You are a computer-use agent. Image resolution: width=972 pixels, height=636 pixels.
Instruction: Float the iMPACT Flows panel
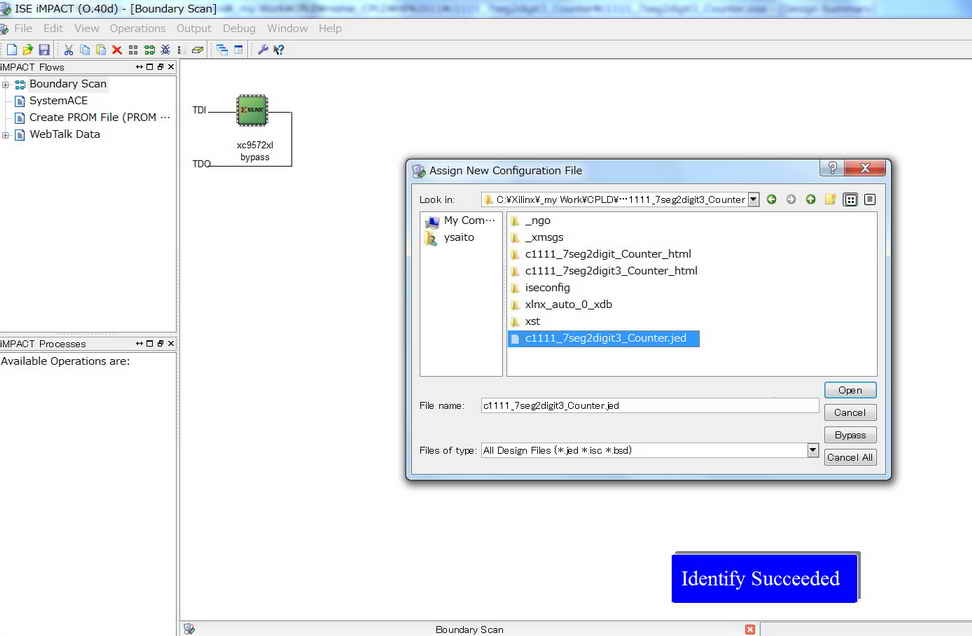(x=160, y=67)
